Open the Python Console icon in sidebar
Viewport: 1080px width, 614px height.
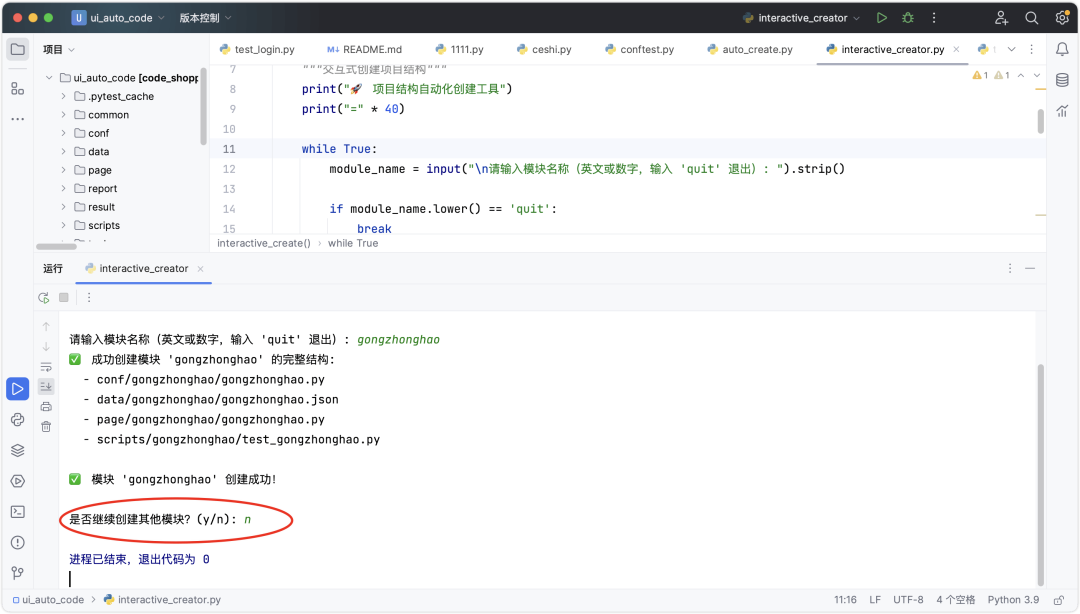pyautogui.click(x=18, y=420)
